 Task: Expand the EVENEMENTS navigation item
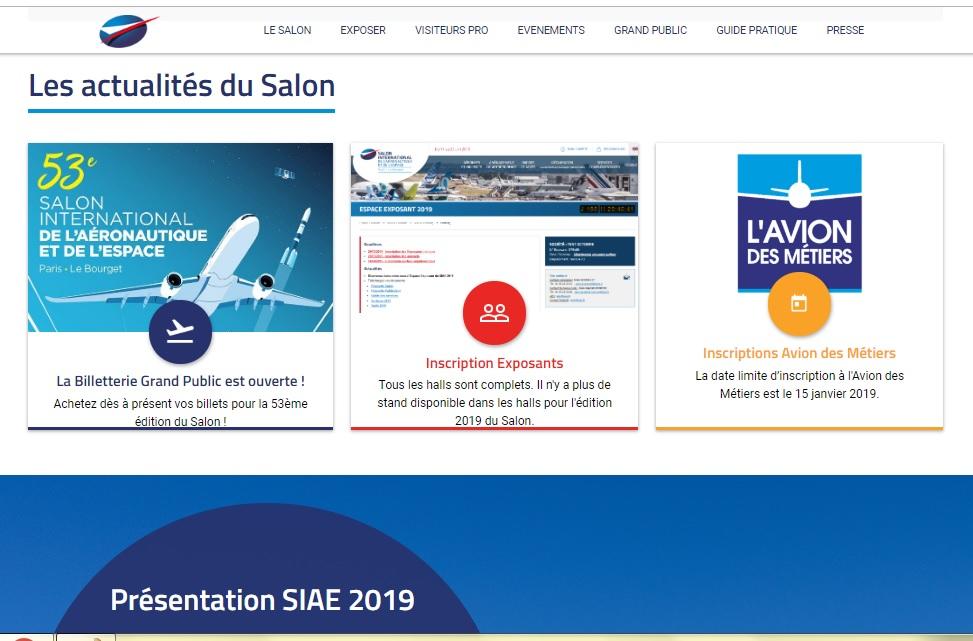[551, 30]
